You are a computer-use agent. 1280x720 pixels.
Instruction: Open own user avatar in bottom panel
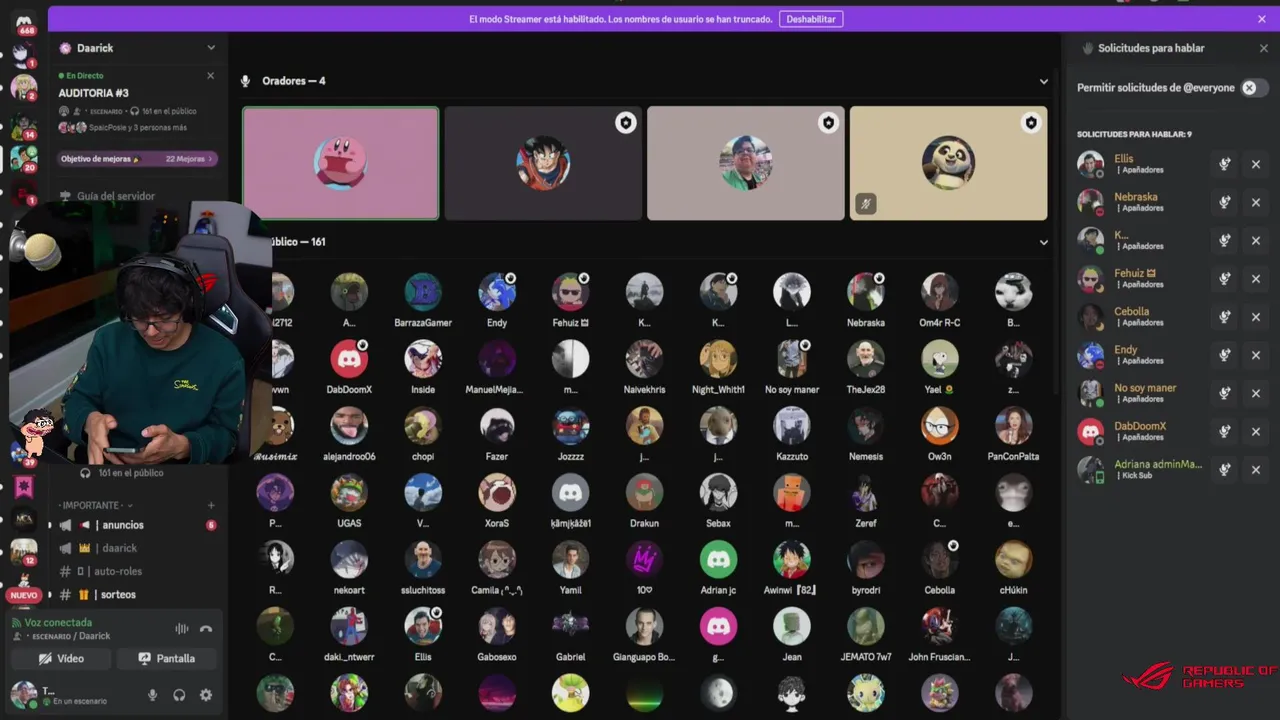pos(23,694)
